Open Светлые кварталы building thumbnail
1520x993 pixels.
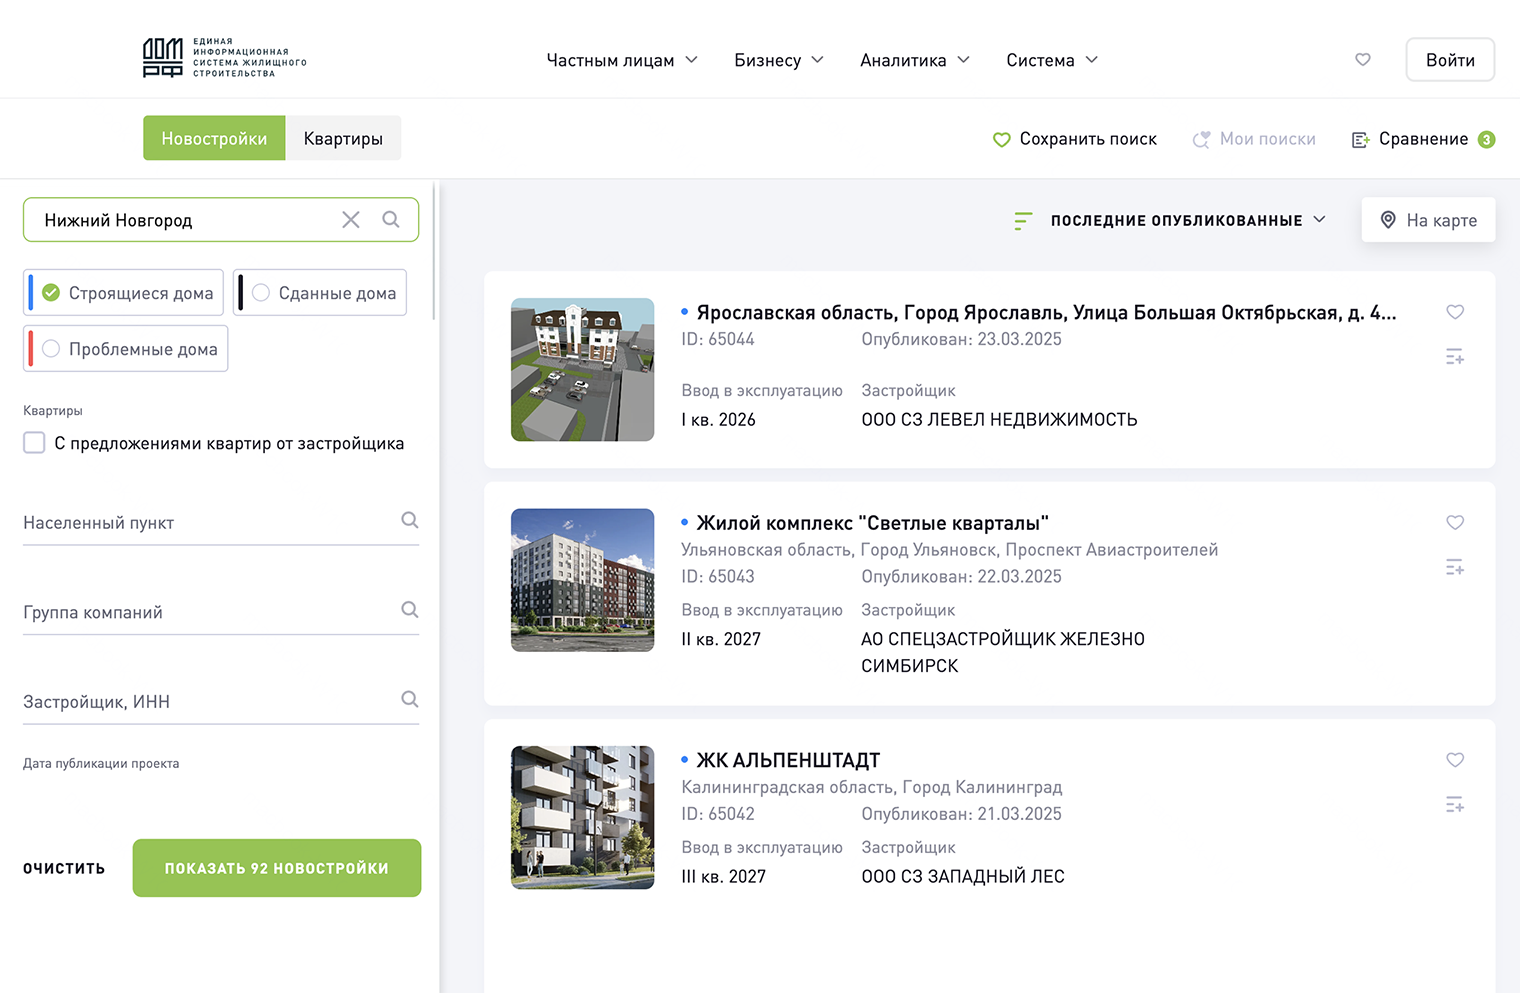click(582, 580)
